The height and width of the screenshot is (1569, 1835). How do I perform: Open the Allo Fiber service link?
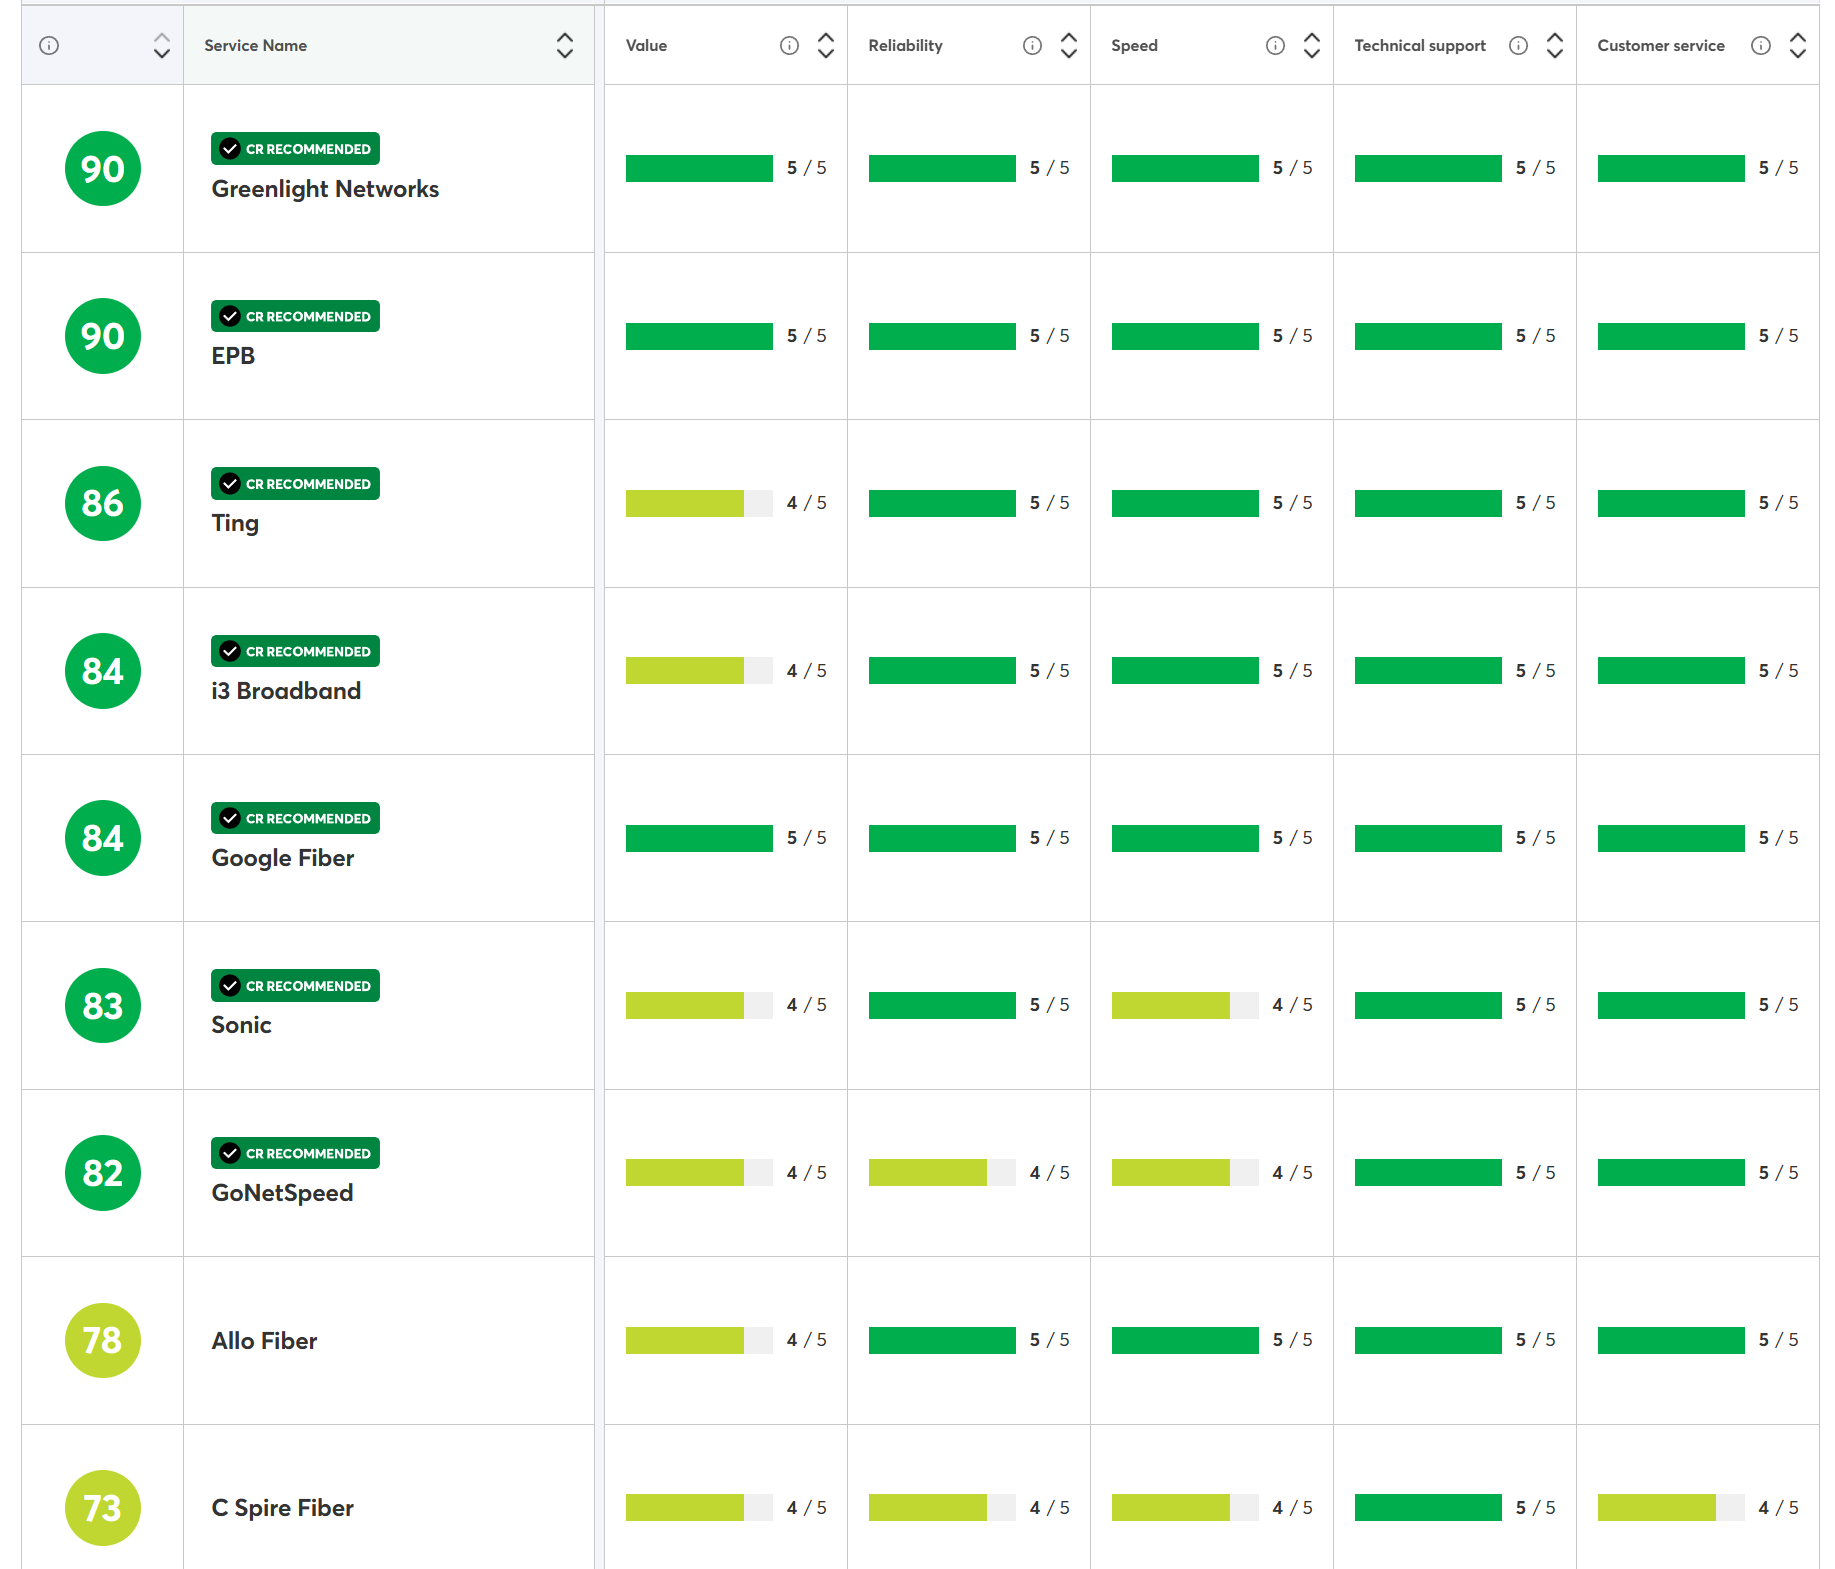tap(264, 1341)
